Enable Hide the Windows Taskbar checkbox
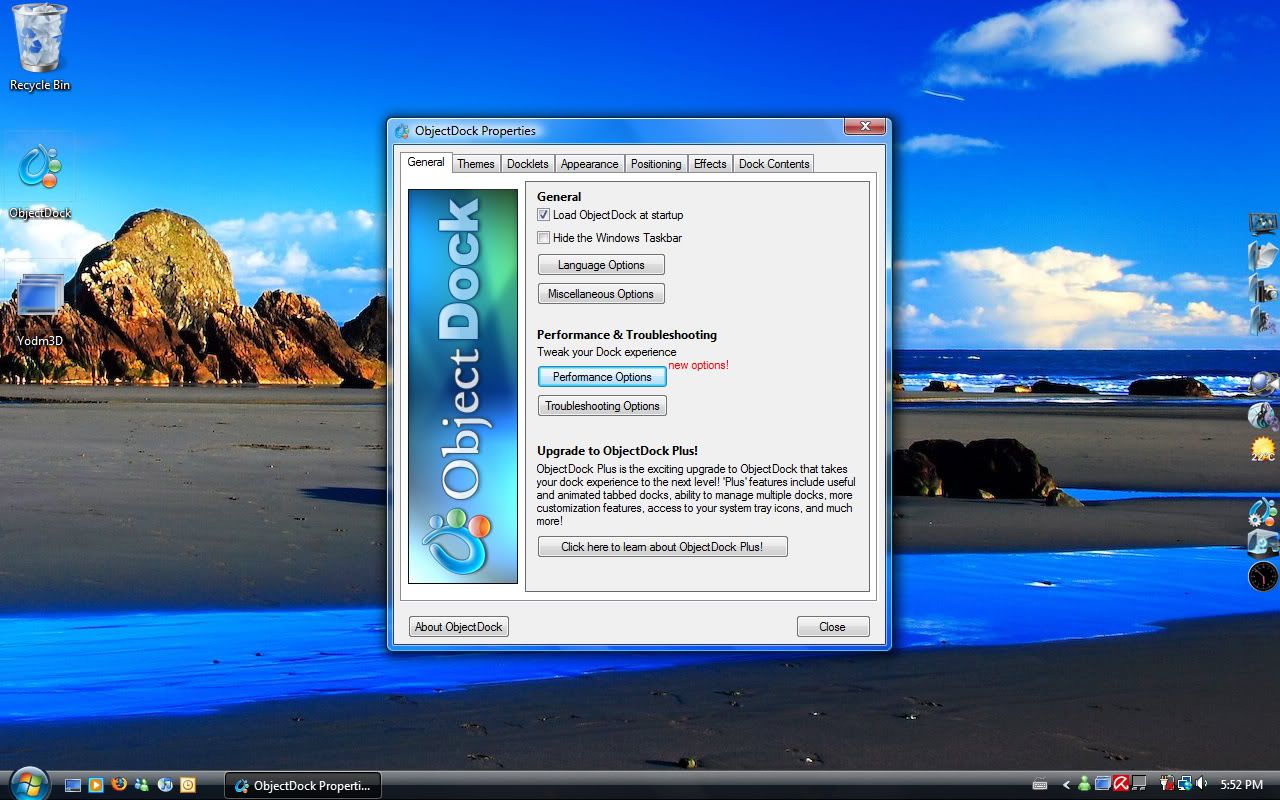 (x=543, y=238)
